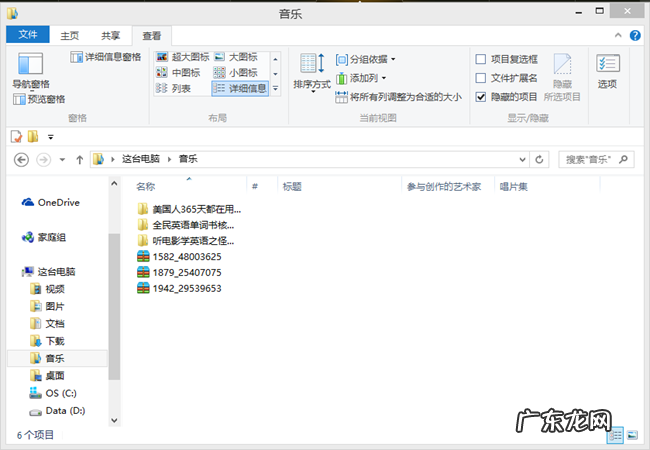Open 视频 folder in navigation pane
The height and width of the screenshot is (450, 650).
(x=48, y=289)
